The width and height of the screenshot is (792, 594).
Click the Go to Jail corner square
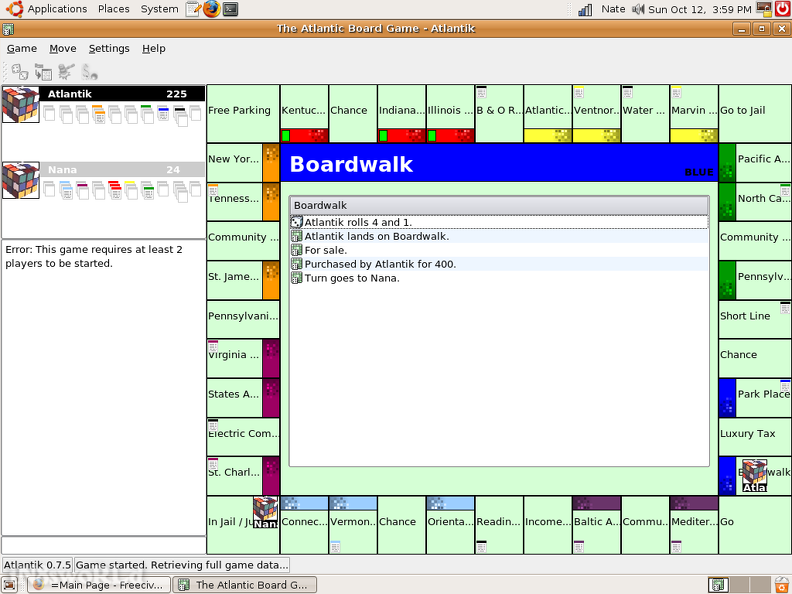tap(755, 114)
